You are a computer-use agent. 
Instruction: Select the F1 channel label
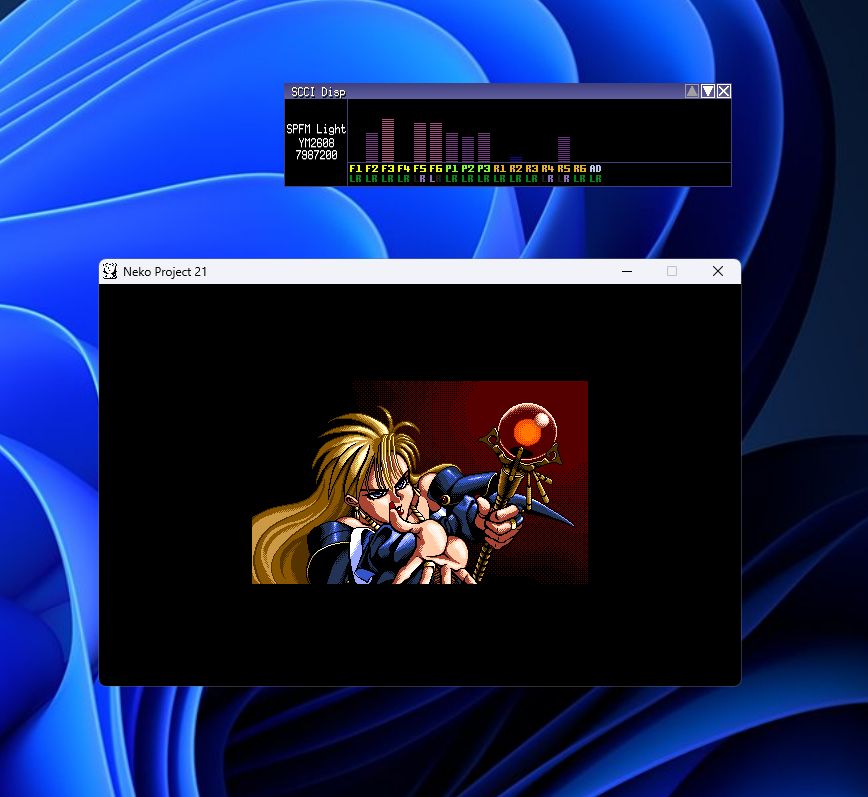pos(355,168)
